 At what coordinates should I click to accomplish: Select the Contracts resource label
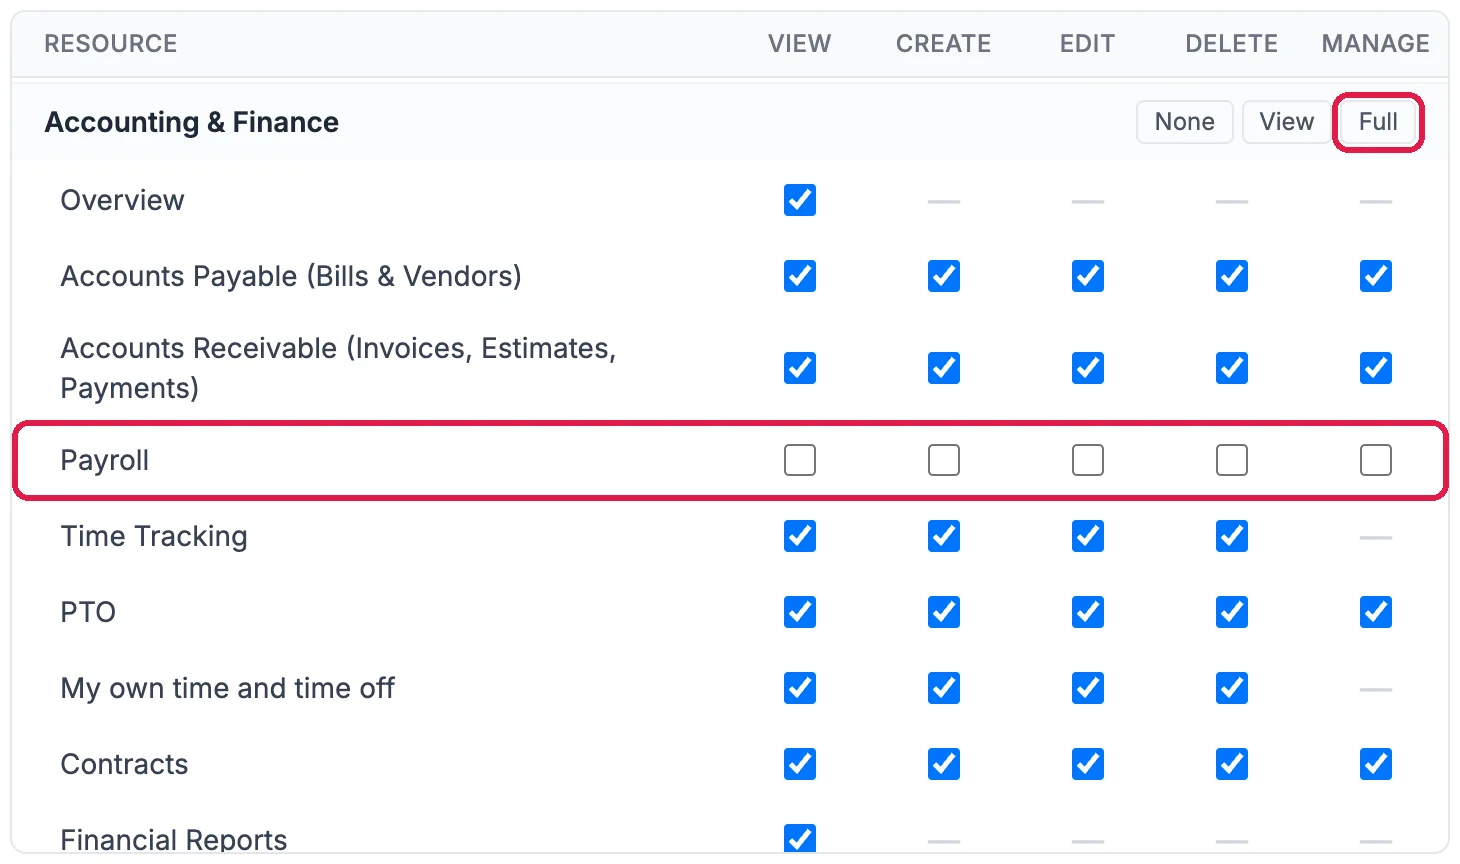tap(125, 764)
